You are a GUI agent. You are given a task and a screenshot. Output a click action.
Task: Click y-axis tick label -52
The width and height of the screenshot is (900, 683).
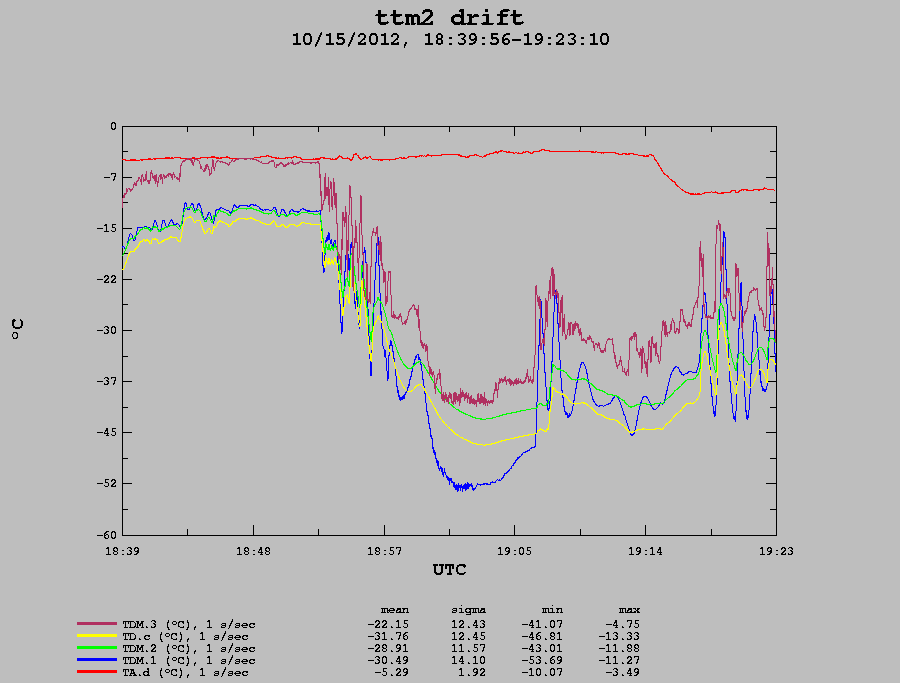[x=106, y=484]
